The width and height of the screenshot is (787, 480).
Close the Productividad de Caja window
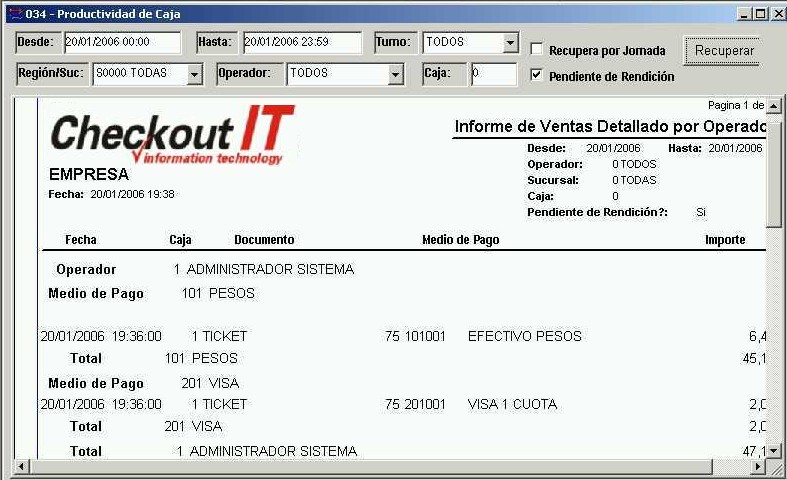[x=776, y=13]
